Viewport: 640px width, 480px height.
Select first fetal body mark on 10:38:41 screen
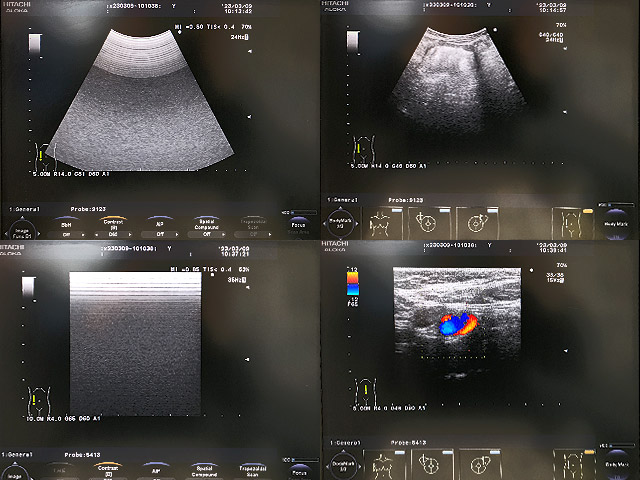click(432, 464)
